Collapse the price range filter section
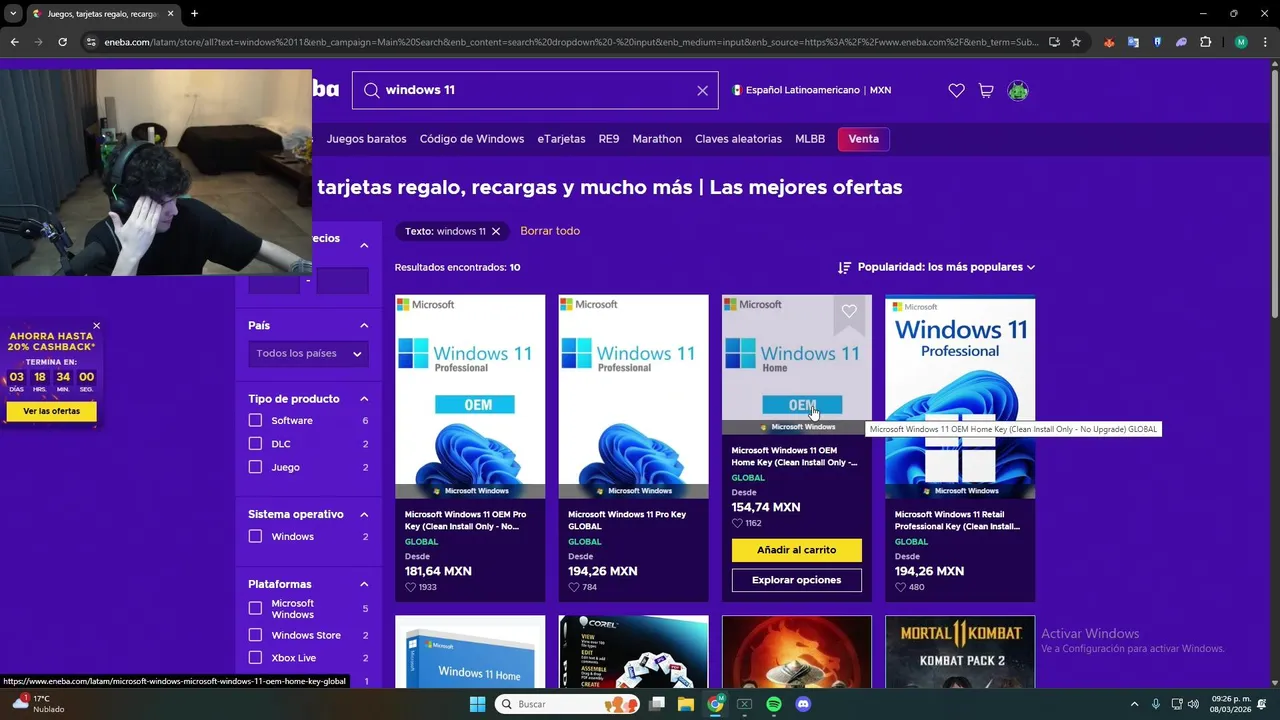Screen dimensions: 1280x720 [364, 245]
